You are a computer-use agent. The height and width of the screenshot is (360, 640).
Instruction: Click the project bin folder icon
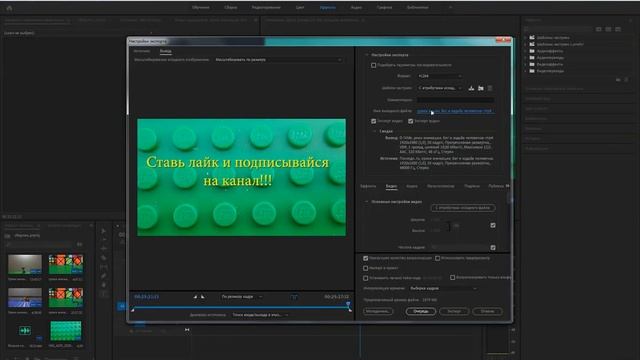(7, 236)
